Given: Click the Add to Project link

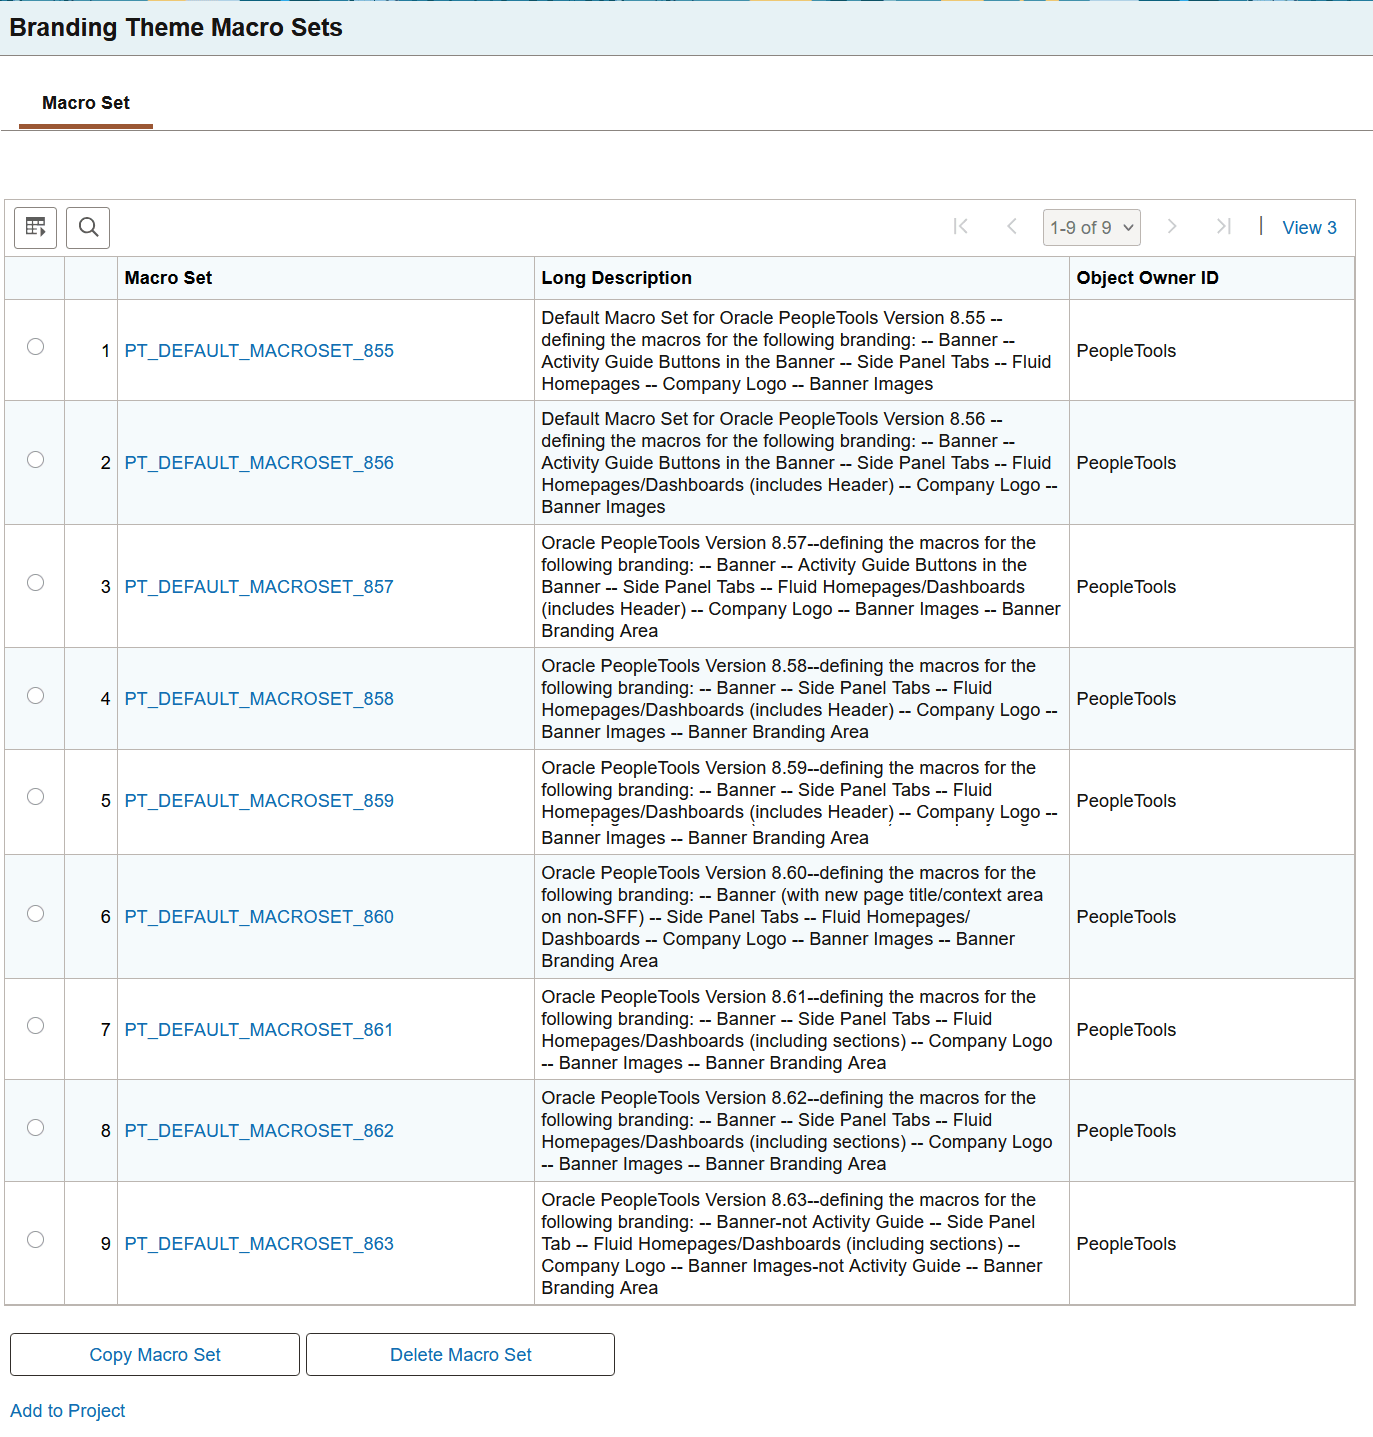Looking at the screenshot, I should (68, 1411).
